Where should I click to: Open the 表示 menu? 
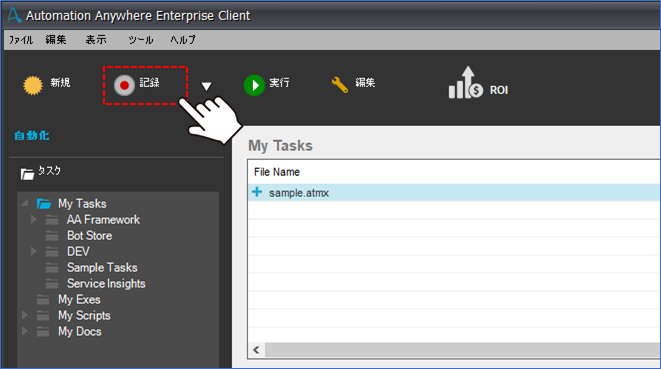point(96,40)
